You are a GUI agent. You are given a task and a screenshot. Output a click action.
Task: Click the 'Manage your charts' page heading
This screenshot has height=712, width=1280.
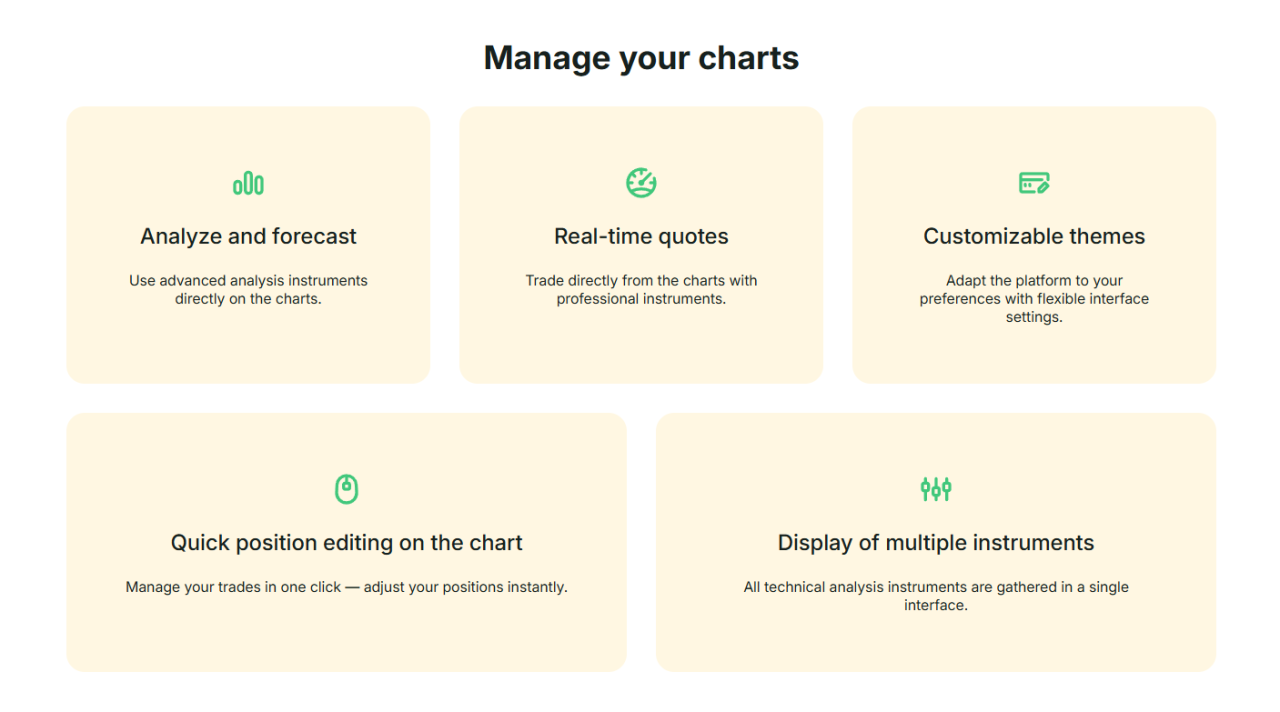pos(641,58)
